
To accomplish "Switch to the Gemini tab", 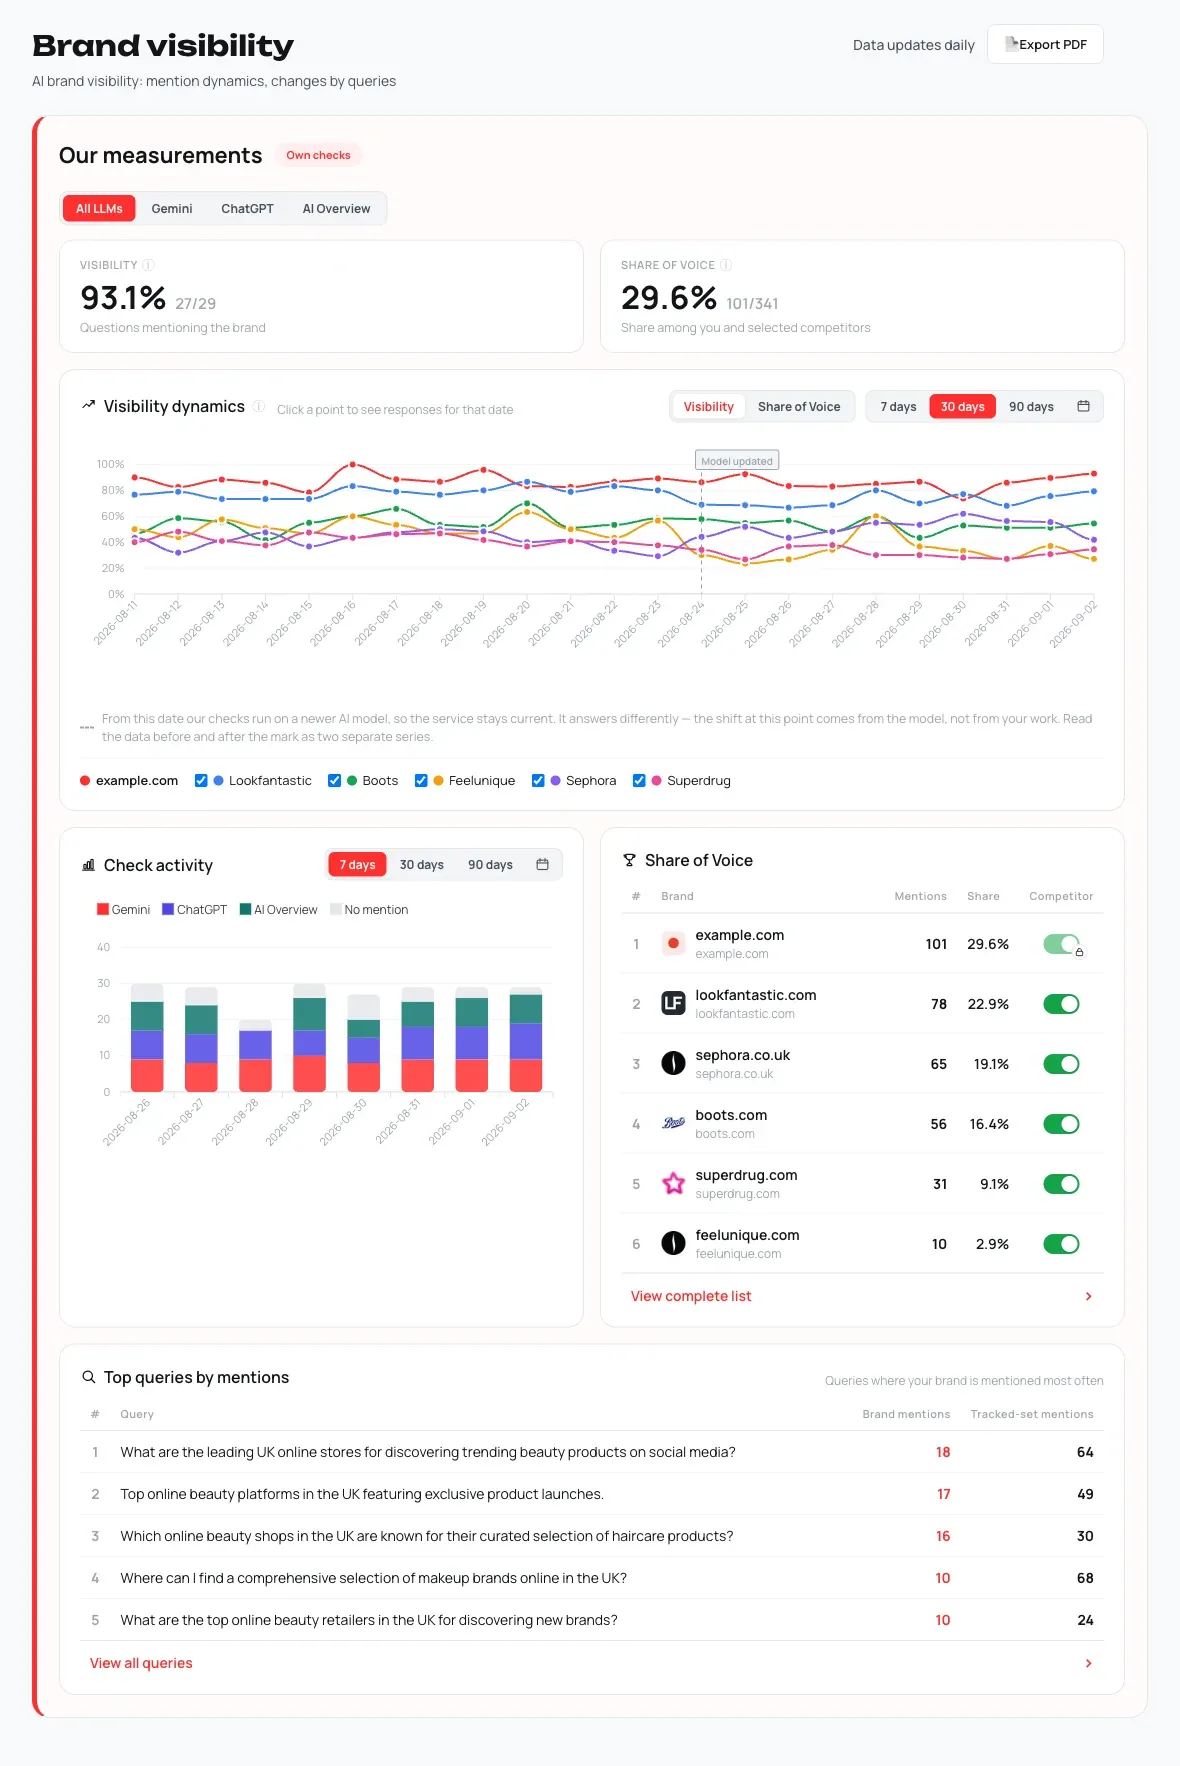I will 172,209.
